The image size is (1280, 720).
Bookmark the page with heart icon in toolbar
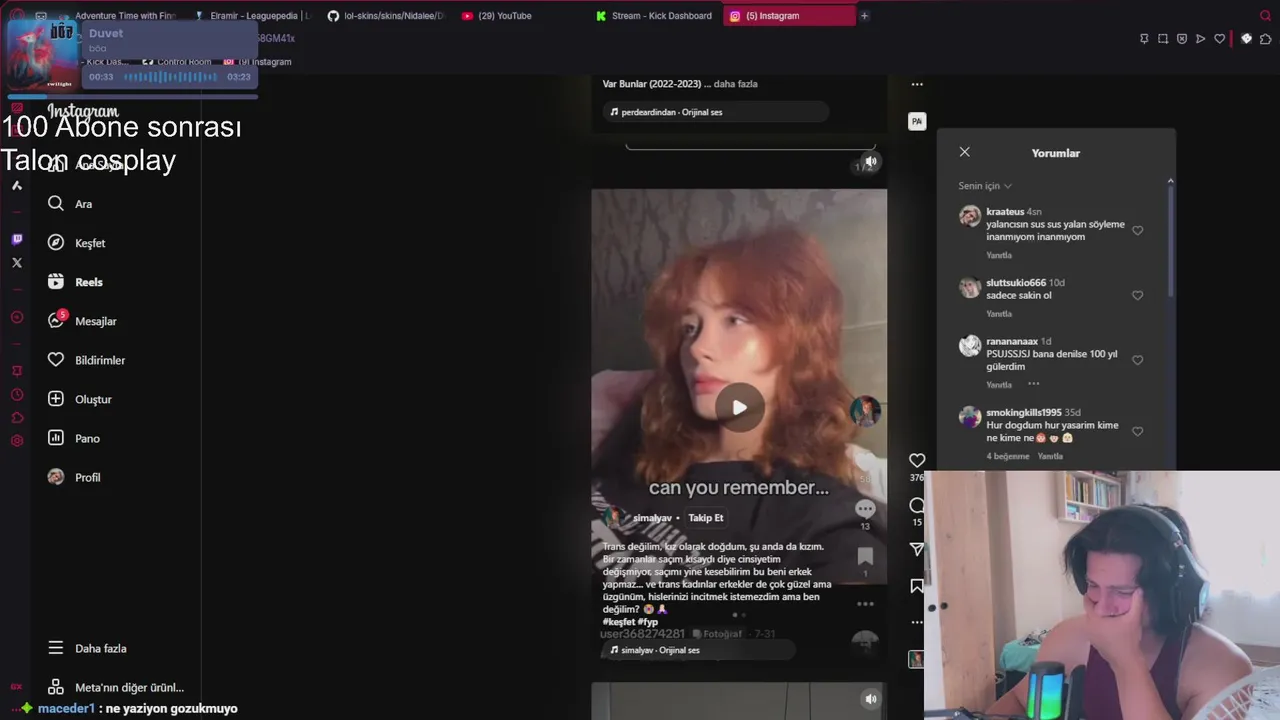pyautogui.click(x=1220, y=39)
